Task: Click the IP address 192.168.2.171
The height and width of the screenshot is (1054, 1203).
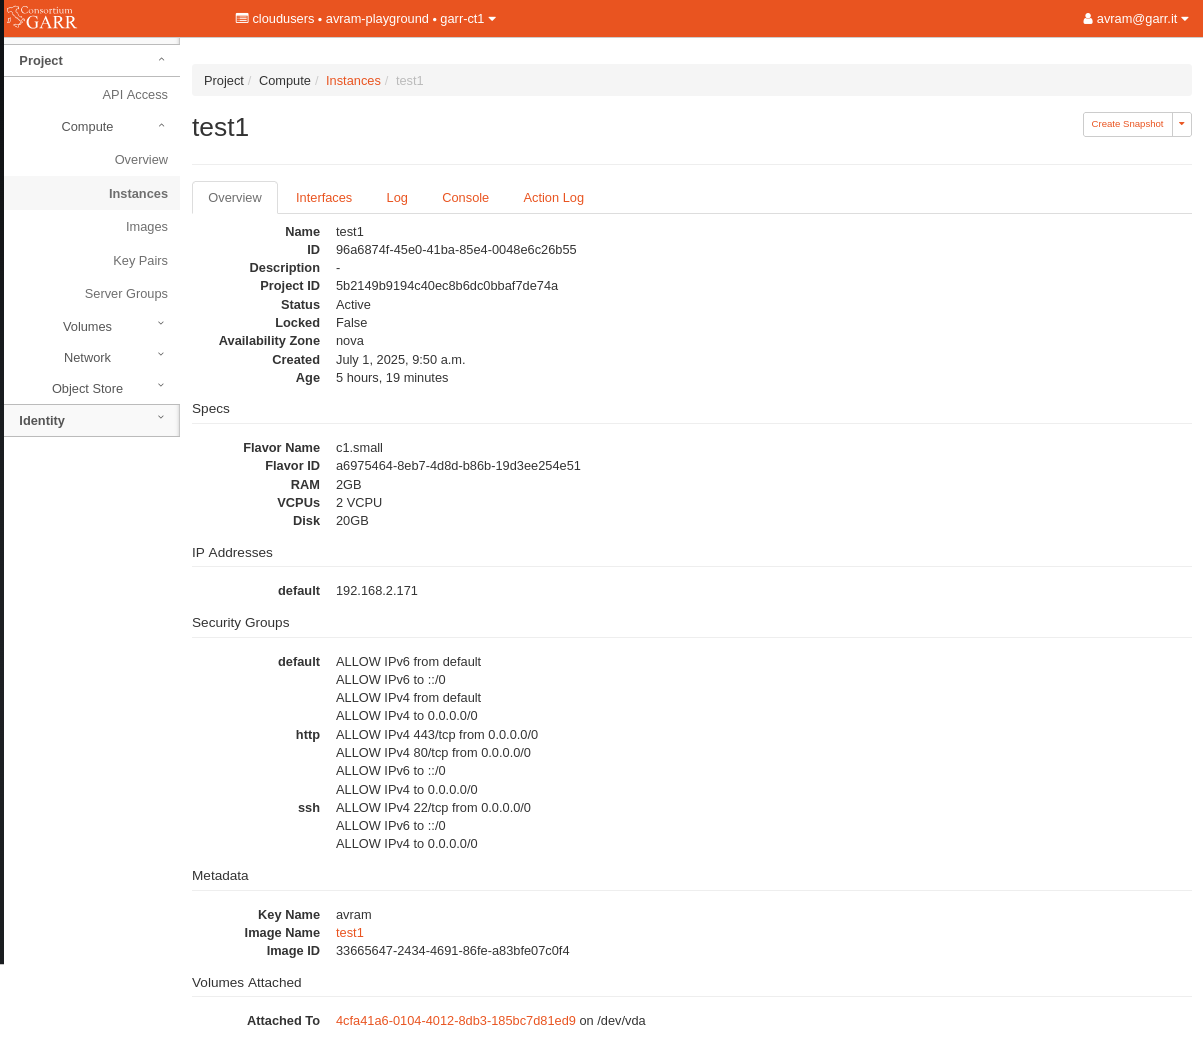Action: click(377, 591)
